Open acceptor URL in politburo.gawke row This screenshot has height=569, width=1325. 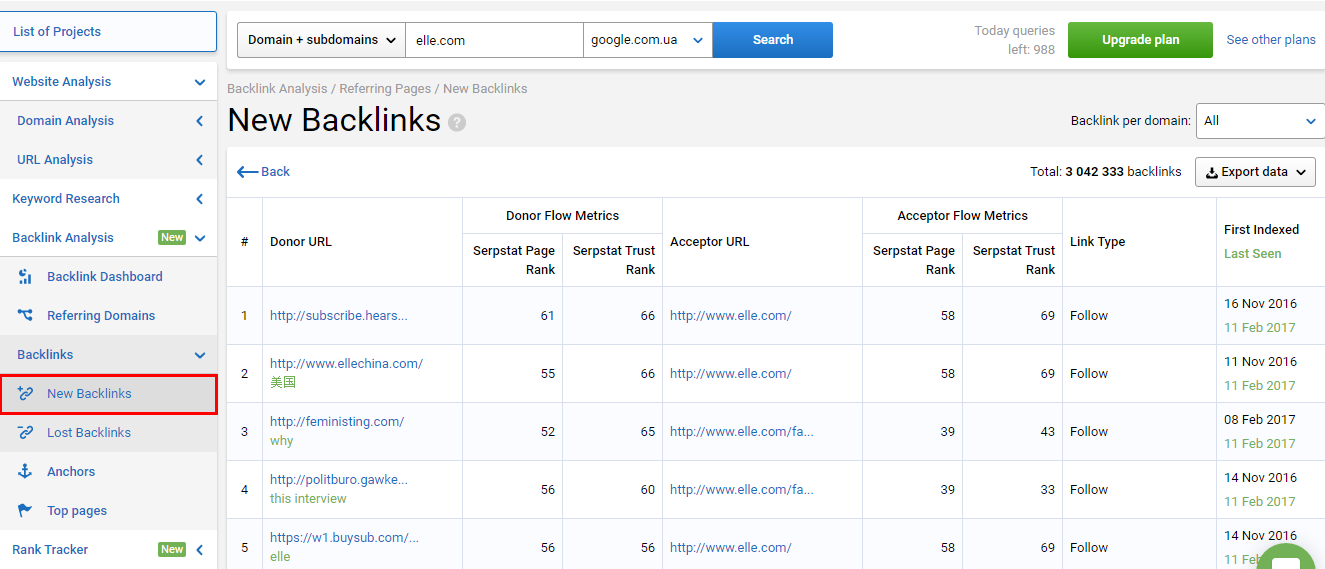742,490
